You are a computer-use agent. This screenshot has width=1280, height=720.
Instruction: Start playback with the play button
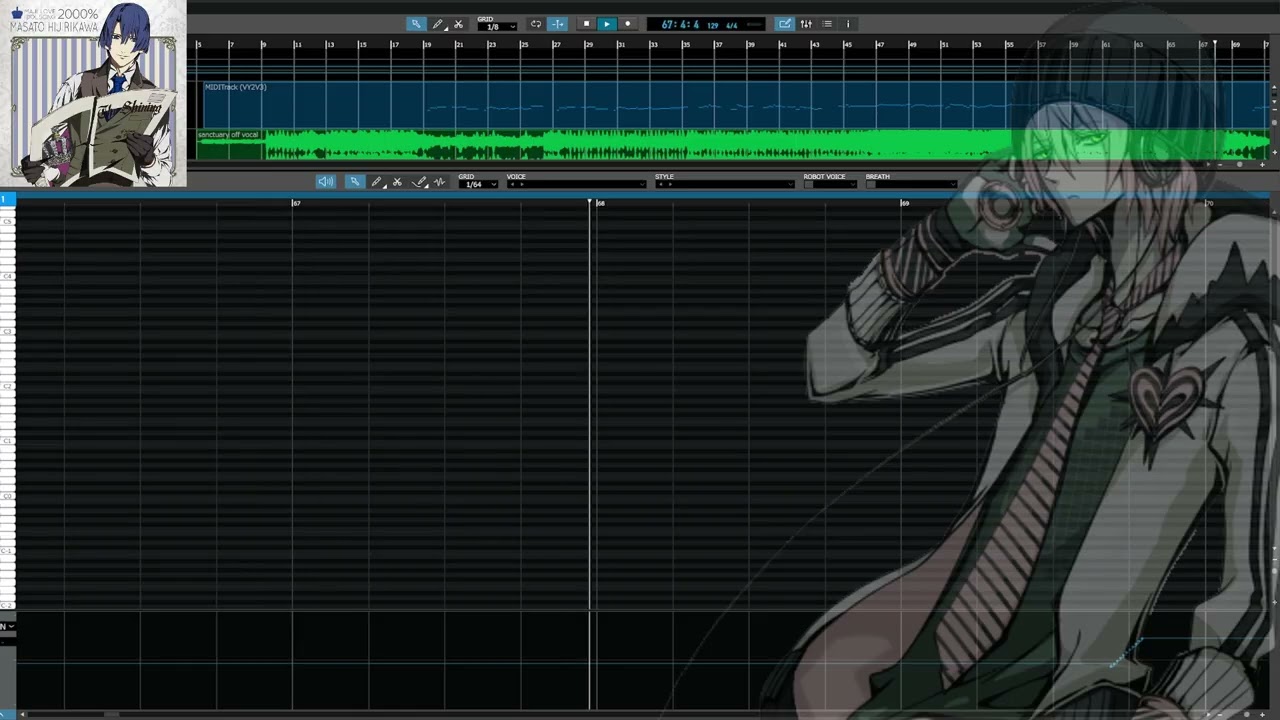[x=607, y=24]
